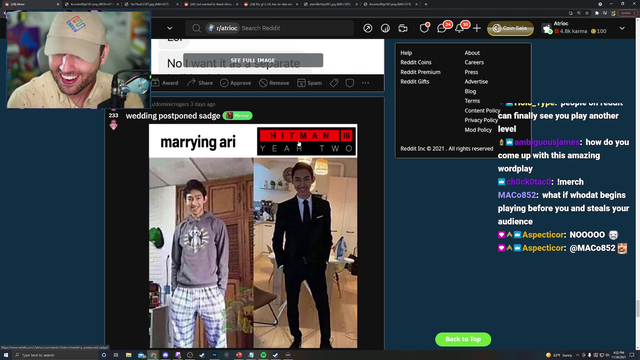Approve the post using the Approve button

(x=236, y=83)
